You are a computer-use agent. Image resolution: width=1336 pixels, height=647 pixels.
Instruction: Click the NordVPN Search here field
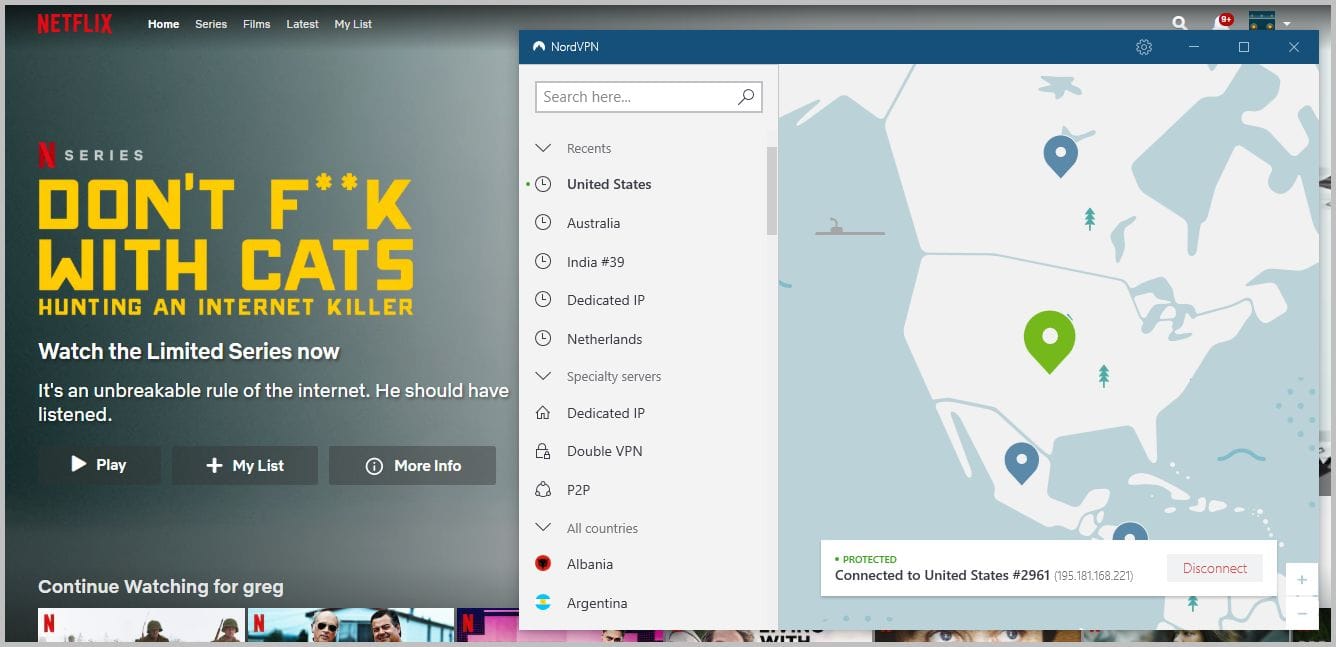(x=649, y=97)
